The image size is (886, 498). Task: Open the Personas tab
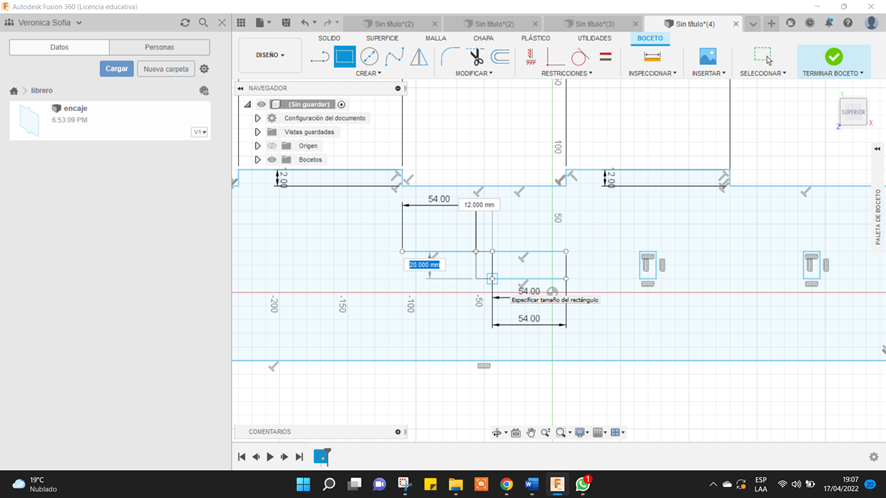coord(159,47)
